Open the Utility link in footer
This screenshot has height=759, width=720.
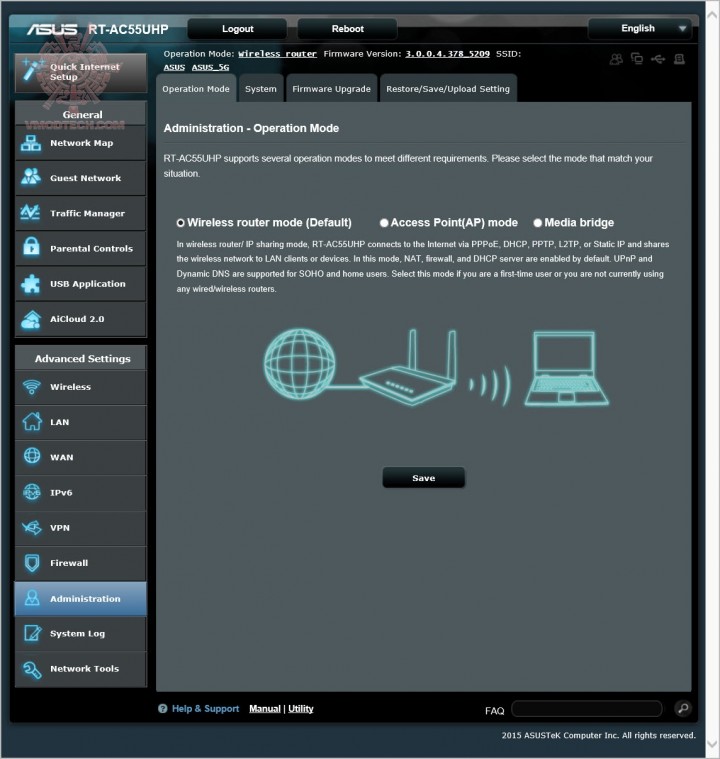(x=301, y=709)
